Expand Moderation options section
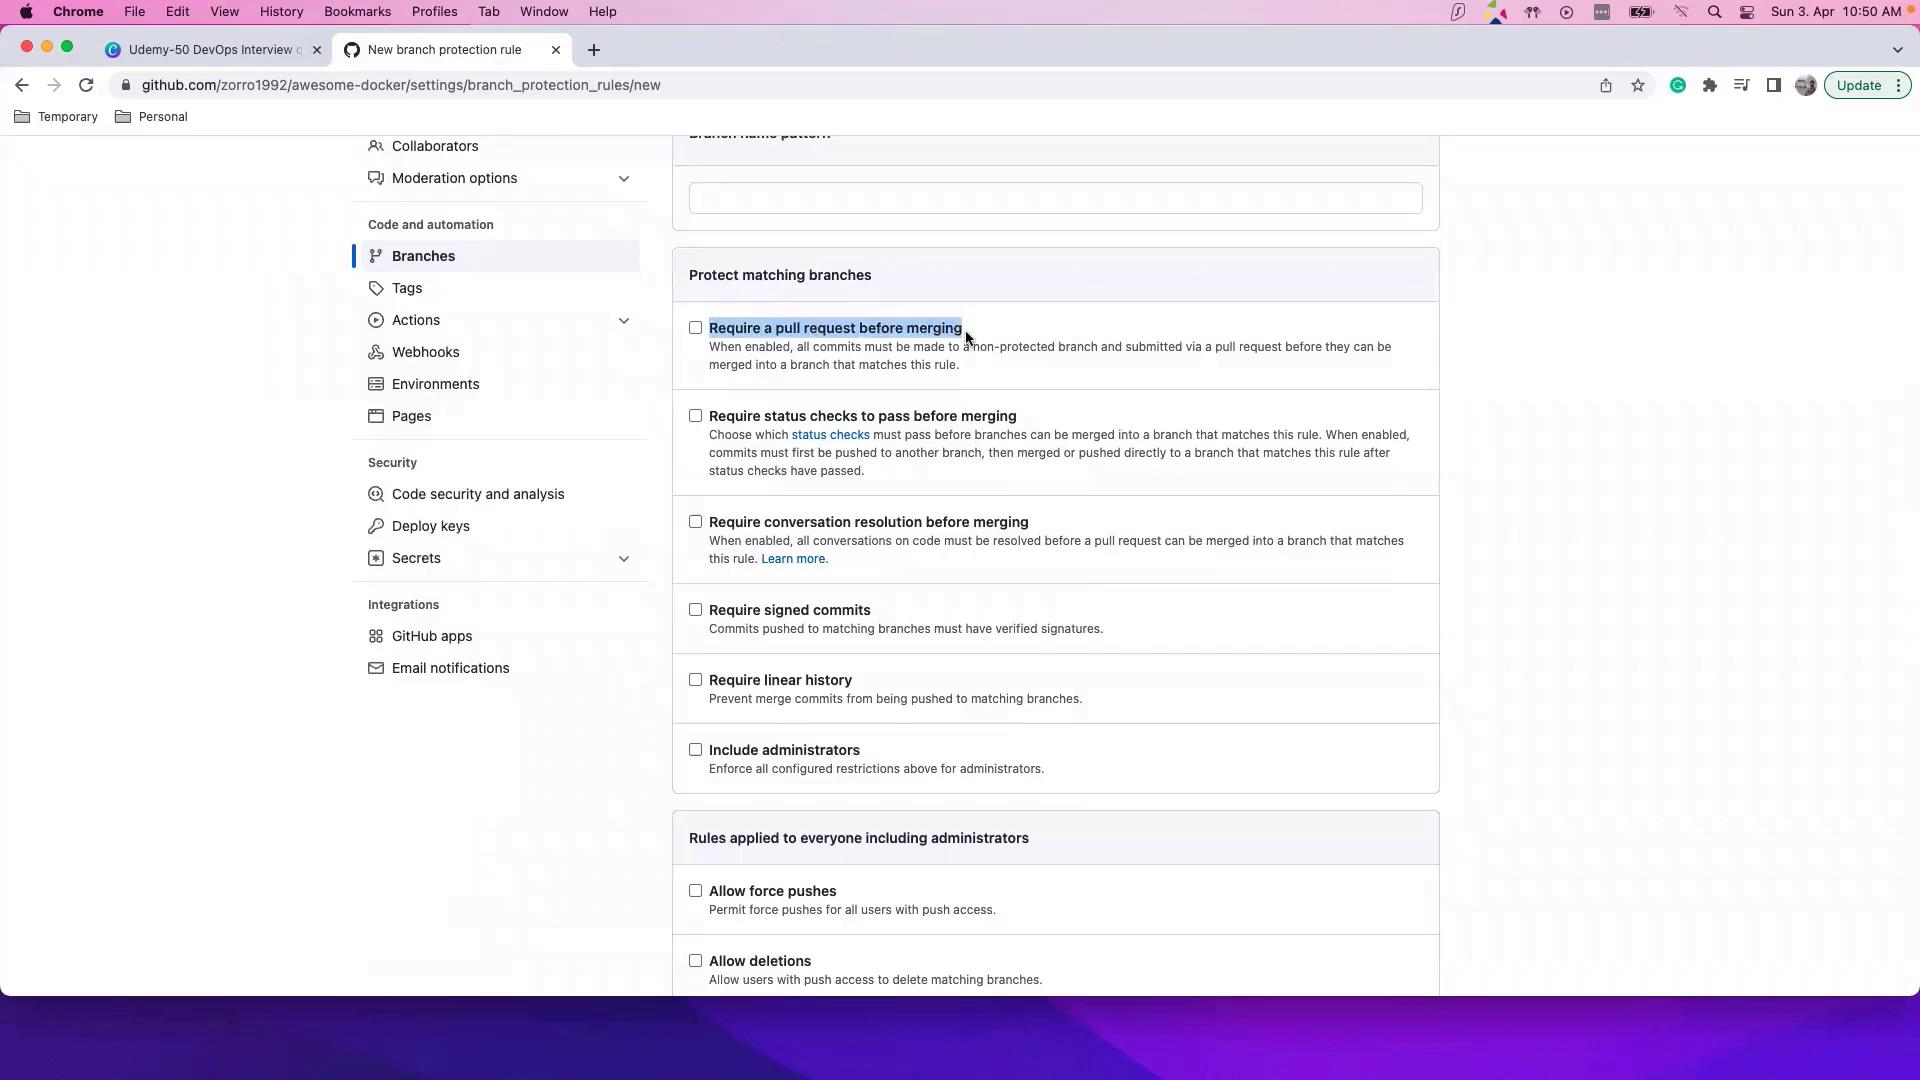 [x=624, y=178]
